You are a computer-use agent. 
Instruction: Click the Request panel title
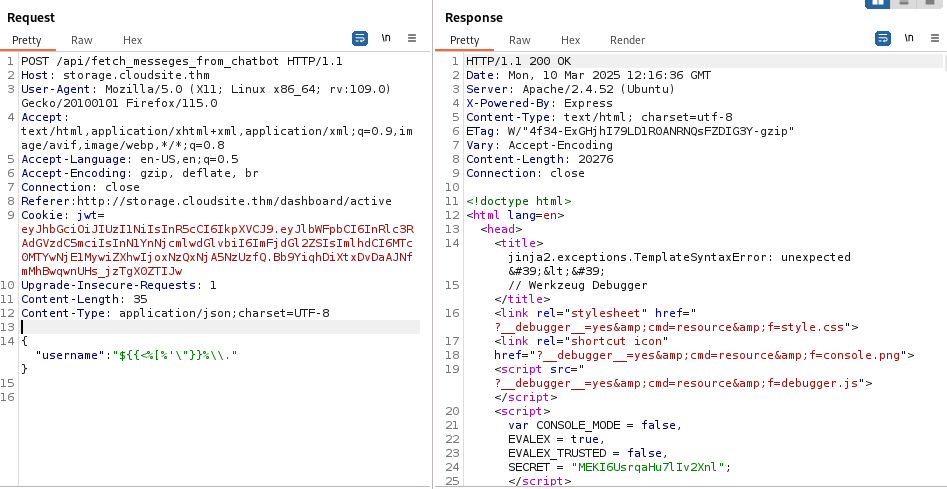tap(31, 18)
